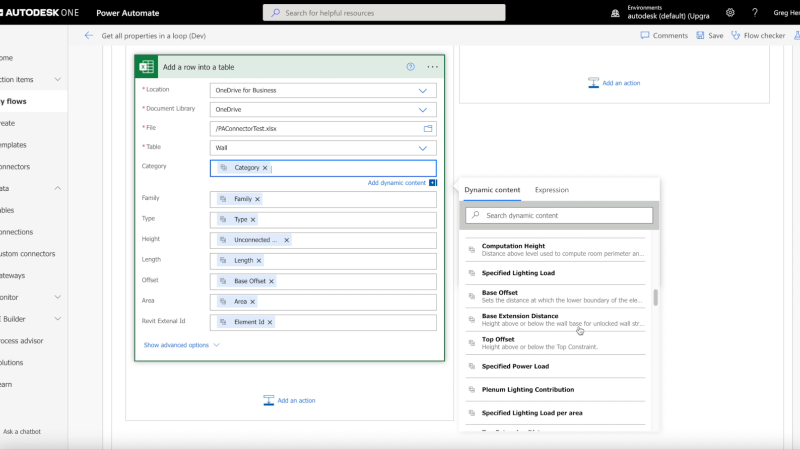Remove the Unconnected token with its X
The height and width of the screenshot is (450, 800).
click(287, 240)
